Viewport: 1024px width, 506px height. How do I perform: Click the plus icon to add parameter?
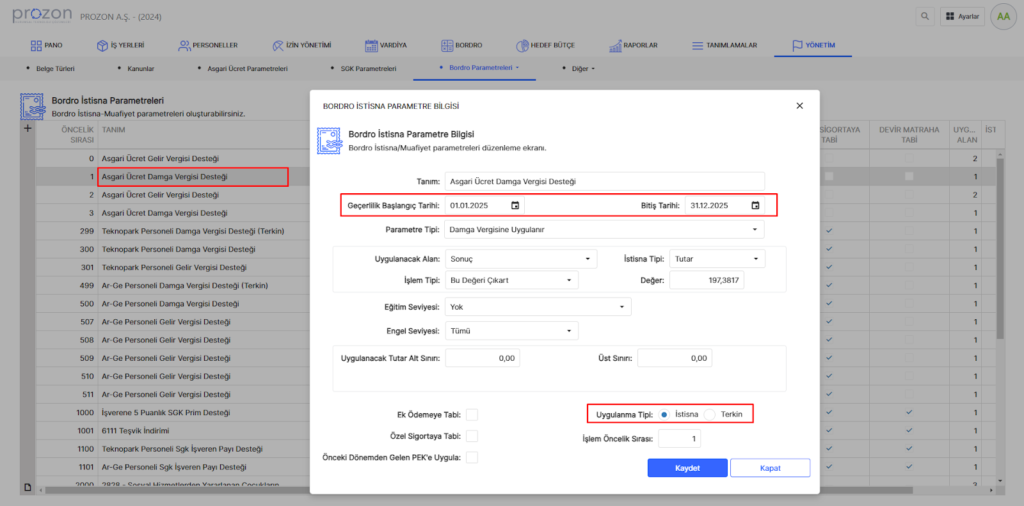point(27,129)
